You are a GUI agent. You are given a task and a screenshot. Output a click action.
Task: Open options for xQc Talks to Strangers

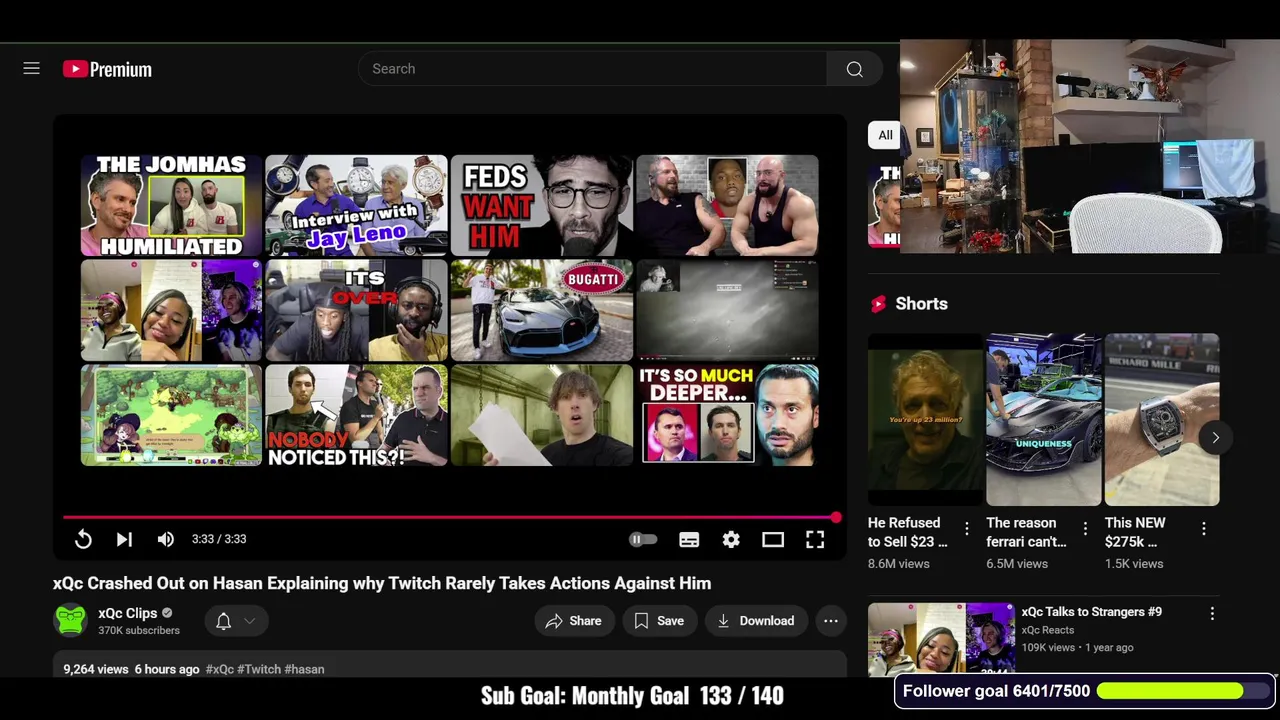[1212, 613]
